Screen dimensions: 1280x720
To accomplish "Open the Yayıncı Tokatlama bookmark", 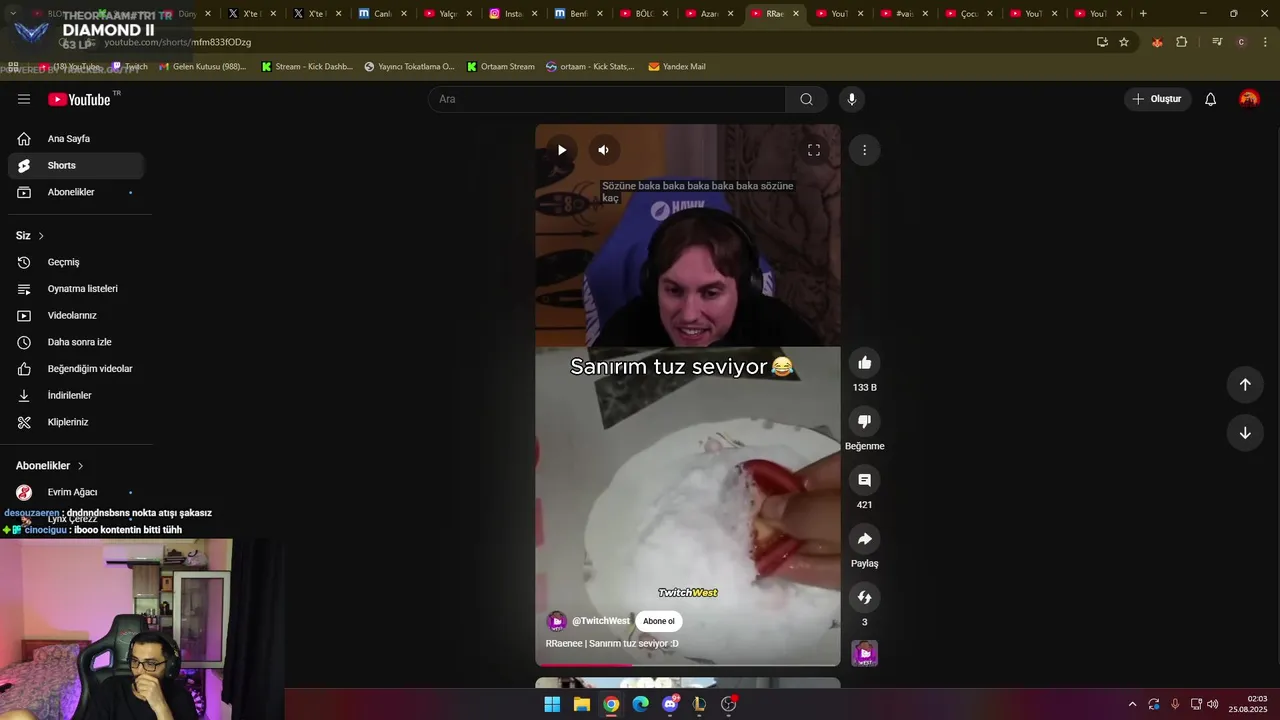I will click(x=409, y=67).
